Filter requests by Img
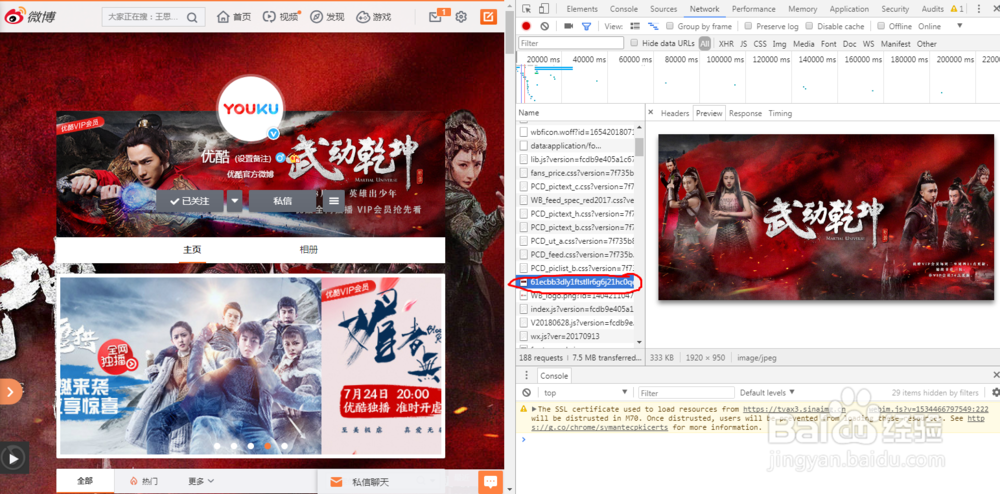The width and height of the screenshot is (1000, 494). click(x=779, y=43)
